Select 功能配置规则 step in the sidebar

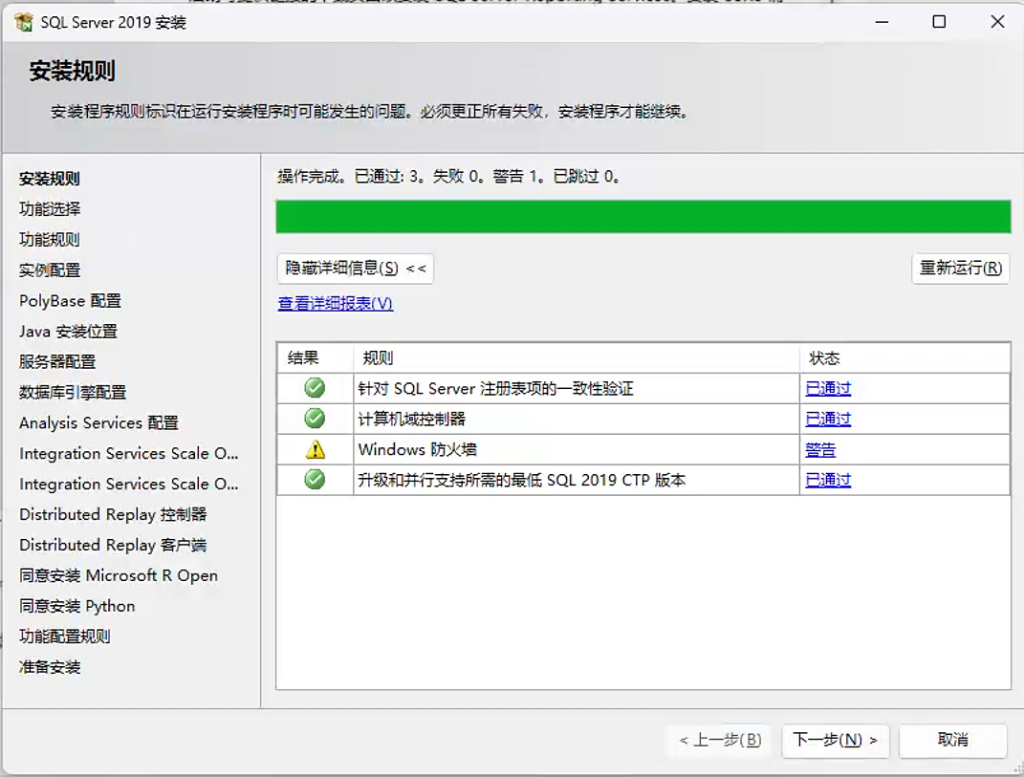[x=65, y=637]
